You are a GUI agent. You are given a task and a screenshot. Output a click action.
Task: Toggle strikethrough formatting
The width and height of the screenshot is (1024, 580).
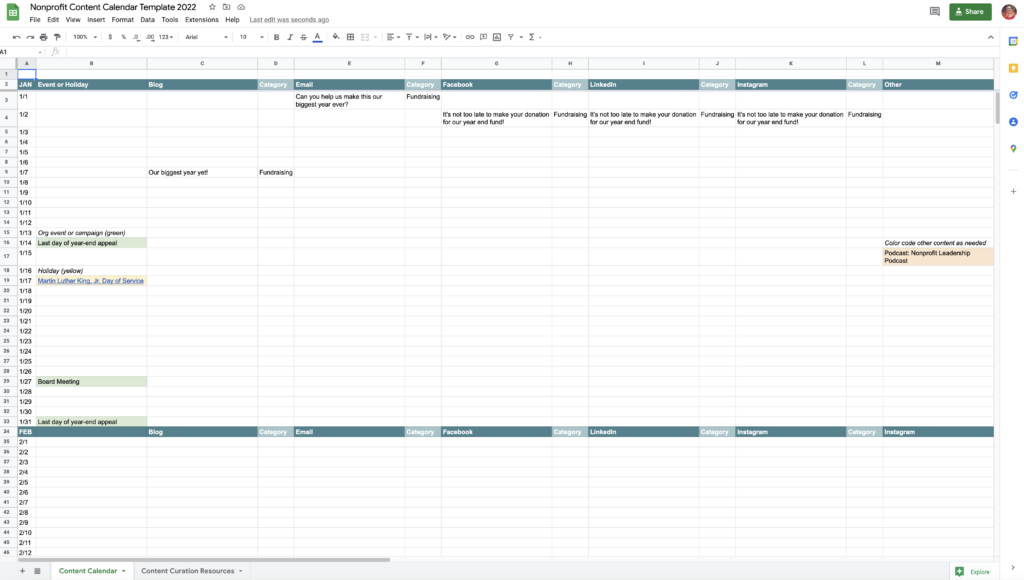point(304,37)
